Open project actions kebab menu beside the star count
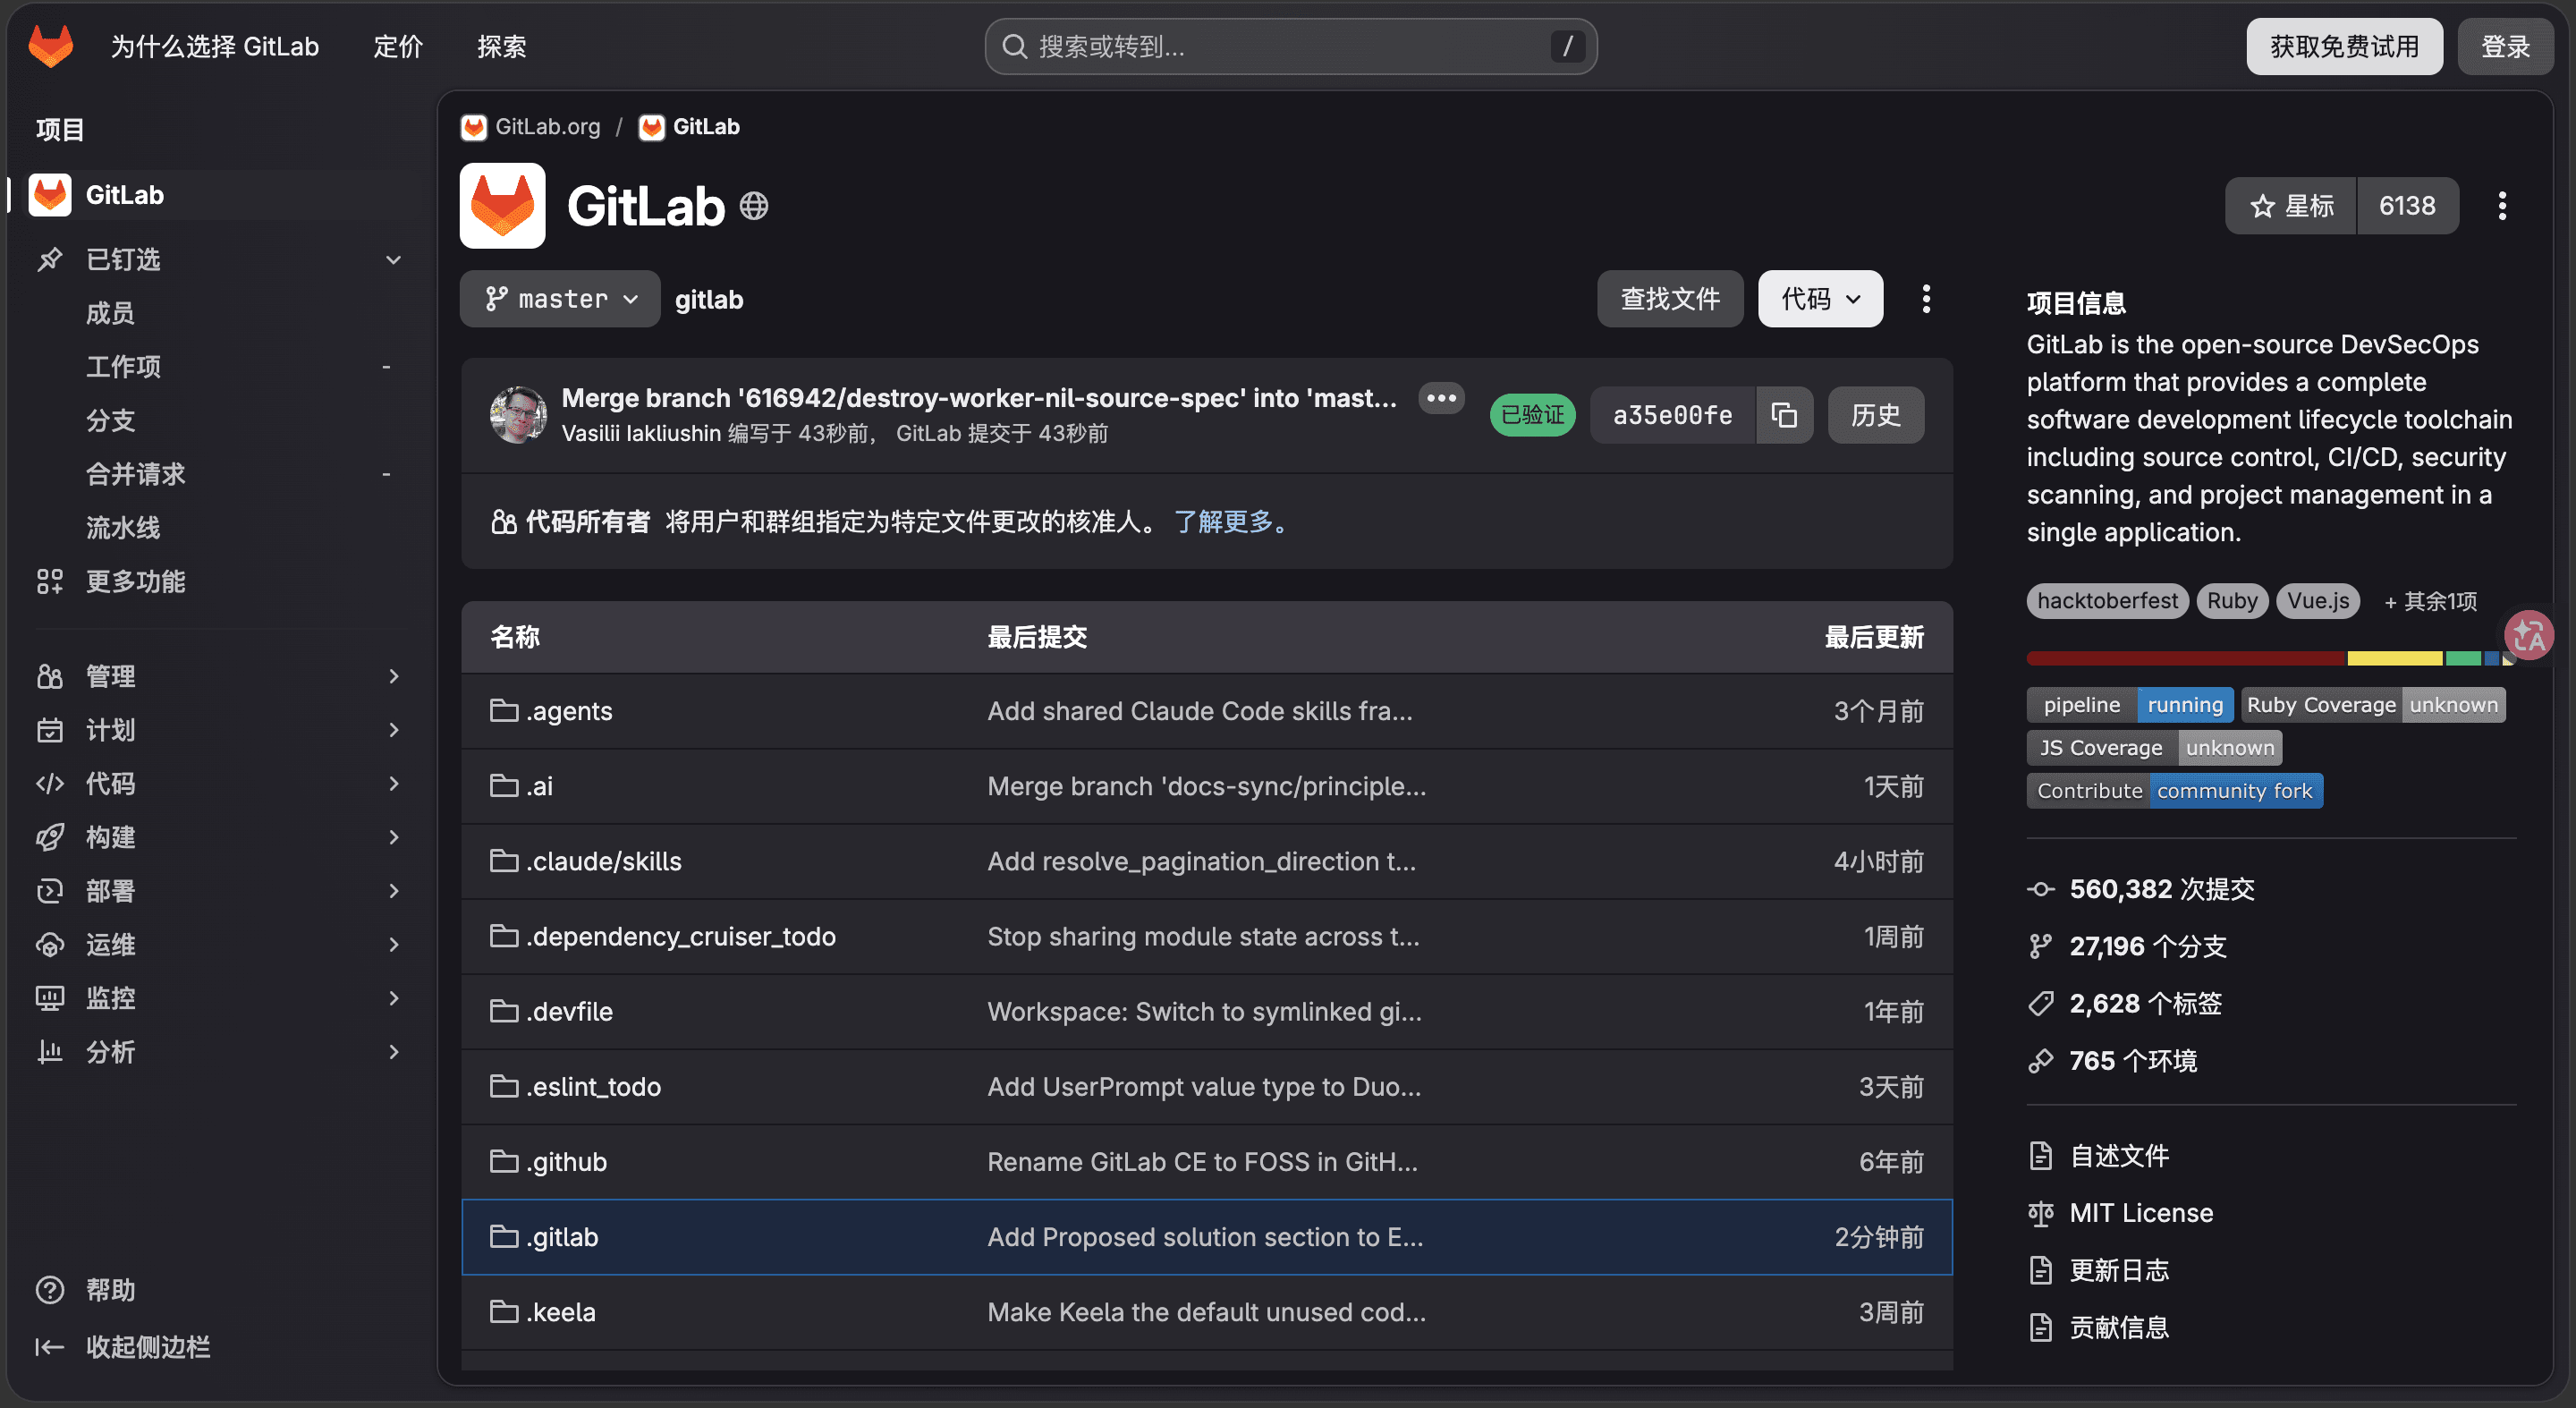The width and height of the screenshot is (2576, 1408). point(2502,206)
